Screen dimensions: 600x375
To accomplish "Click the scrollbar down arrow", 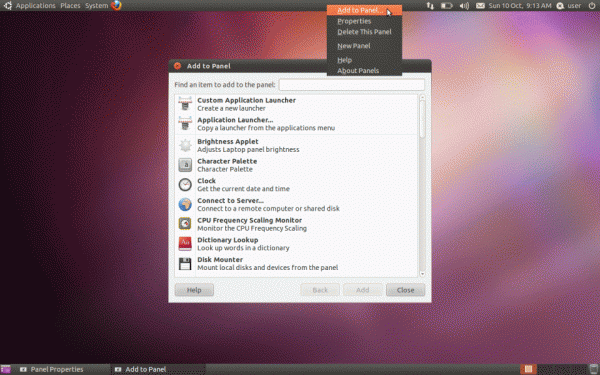I will pyautogui.click(x=422, y=274).
